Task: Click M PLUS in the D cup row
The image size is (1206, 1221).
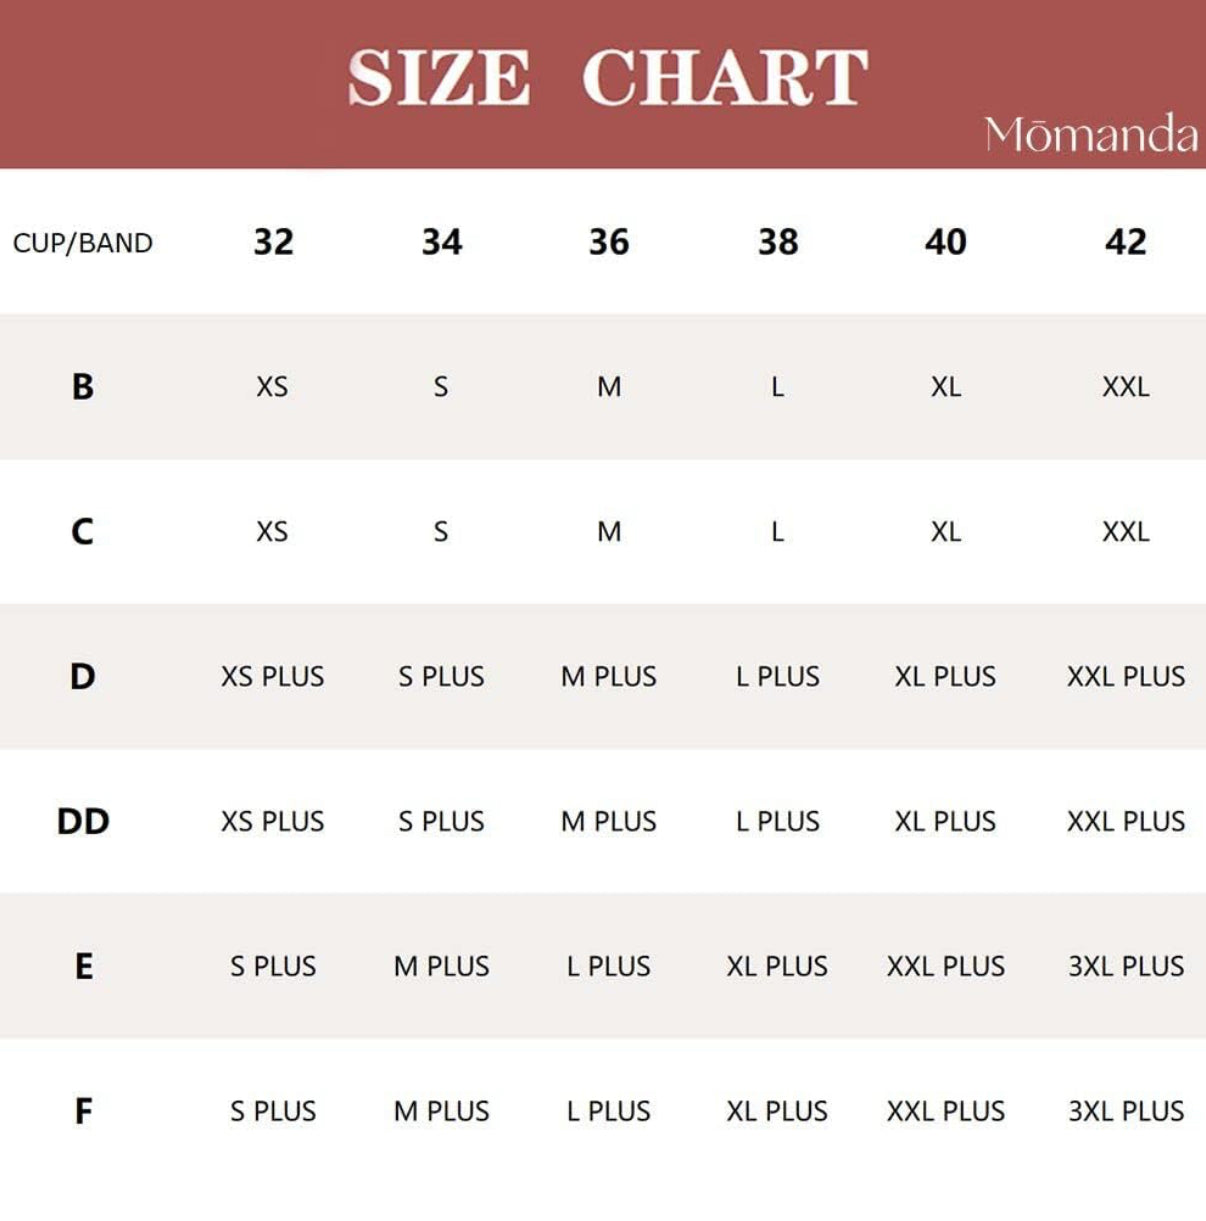Action: [x=609, y=677]
